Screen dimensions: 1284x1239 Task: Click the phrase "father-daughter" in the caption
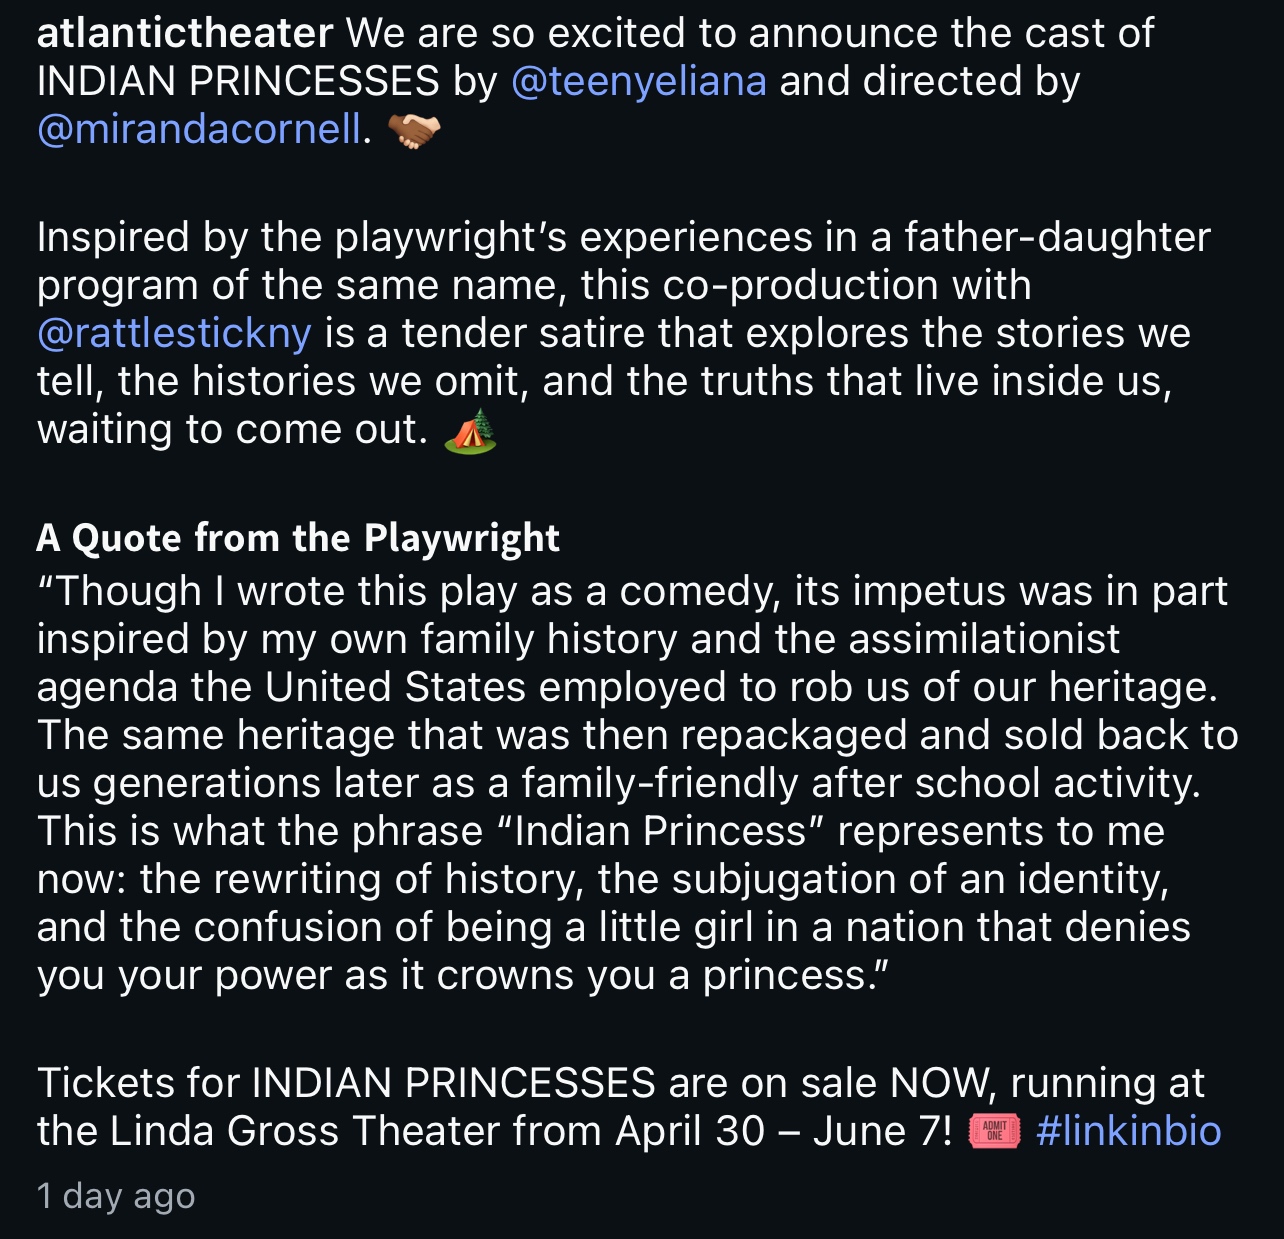click(1057, 238)
